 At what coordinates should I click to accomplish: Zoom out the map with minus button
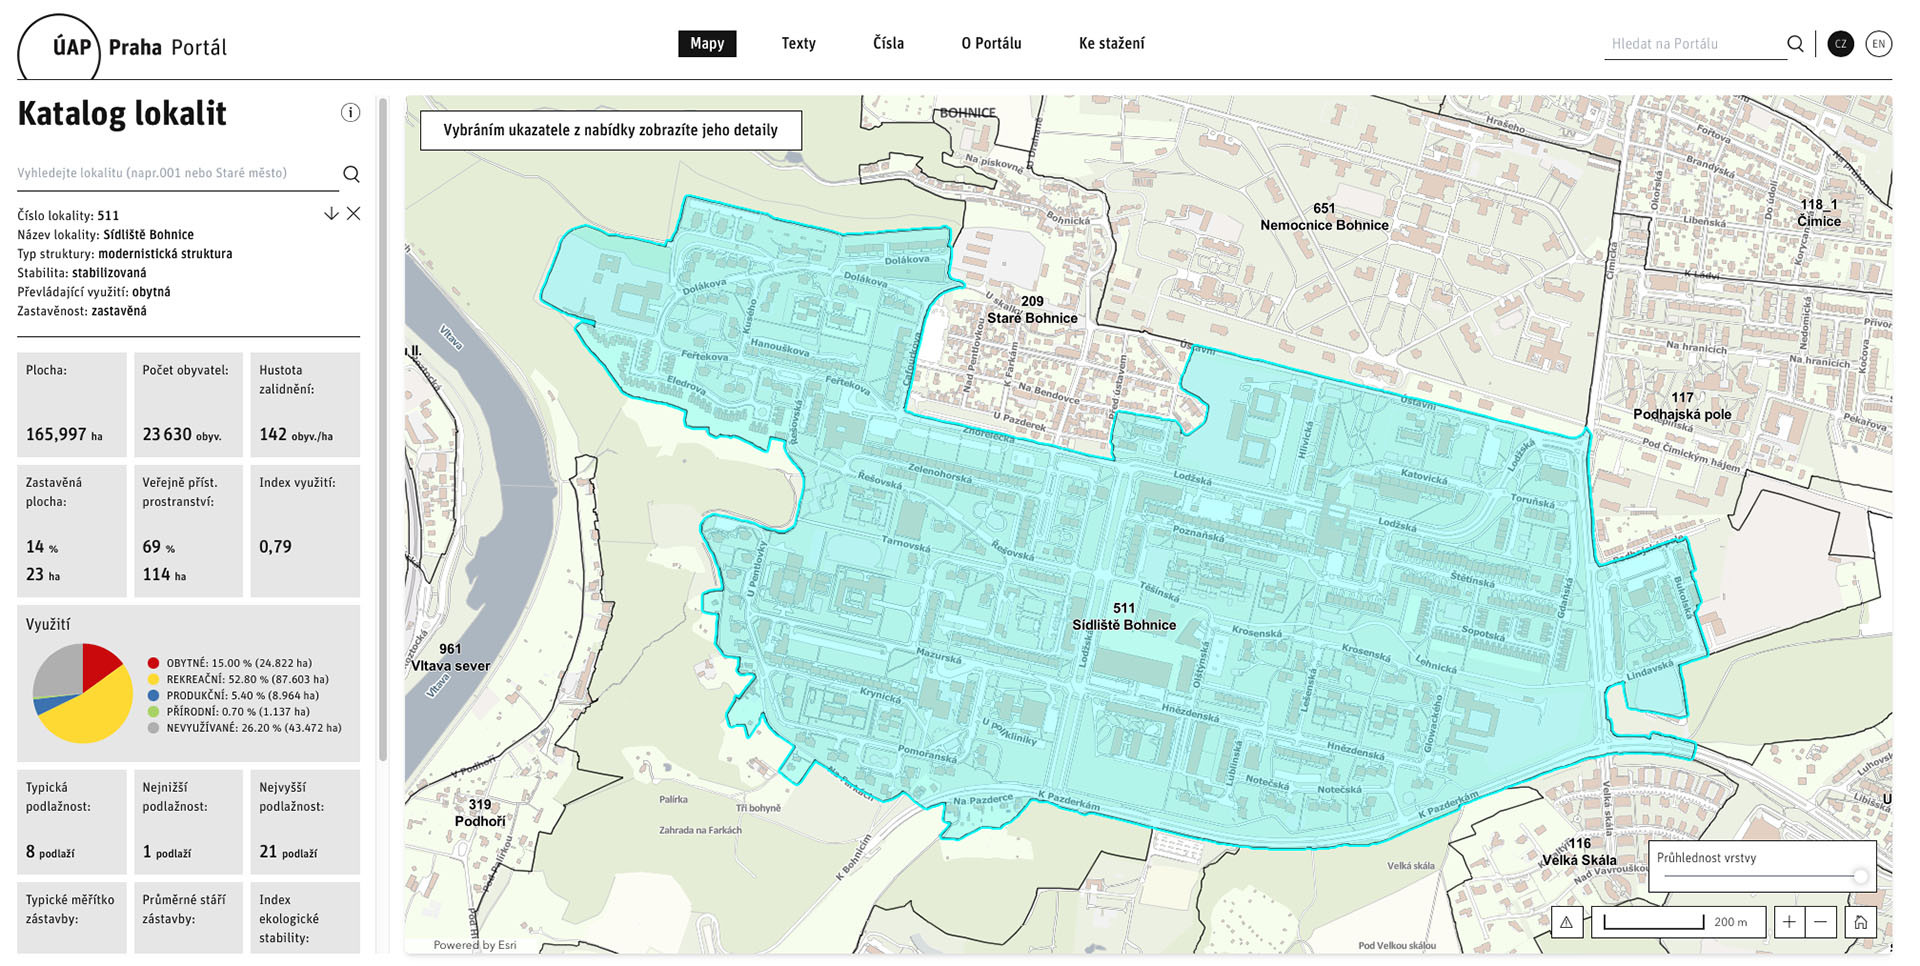tap(1821, 922)
